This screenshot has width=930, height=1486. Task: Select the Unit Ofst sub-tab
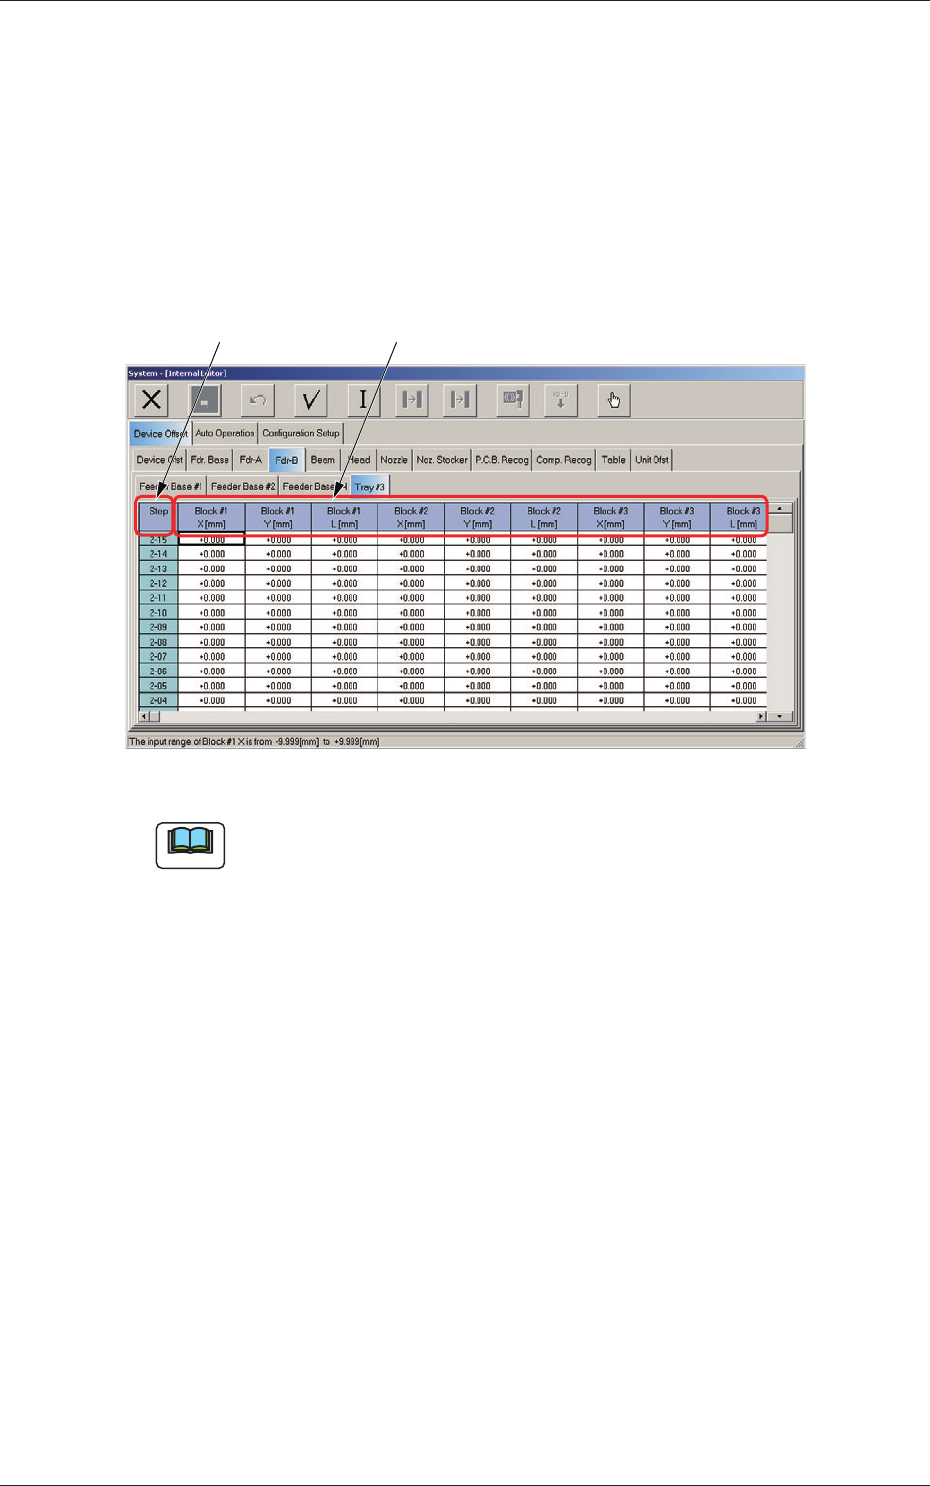click(x=652, y=460)
